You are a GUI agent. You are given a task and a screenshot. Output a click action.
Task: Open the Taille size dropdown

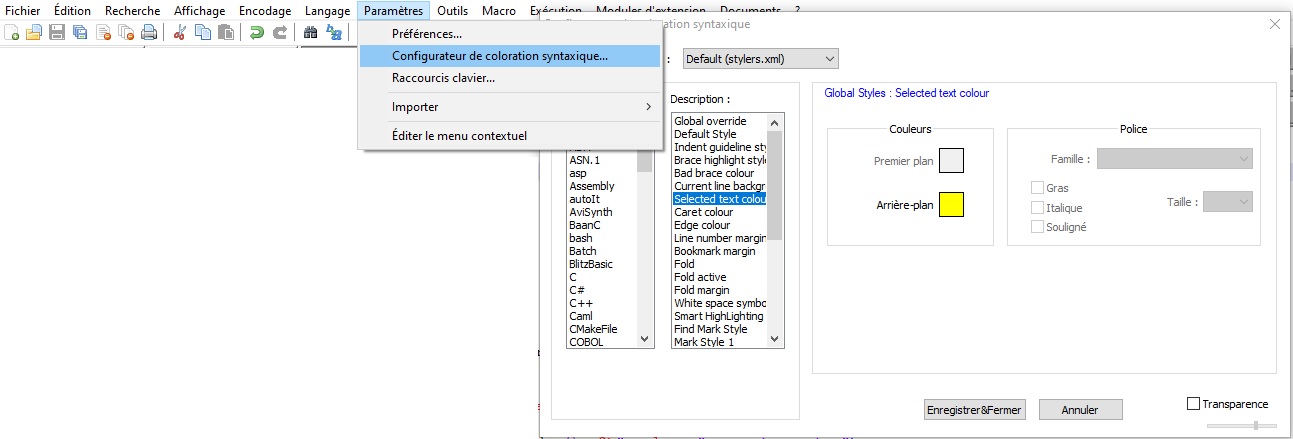[x=1228, y=201]
